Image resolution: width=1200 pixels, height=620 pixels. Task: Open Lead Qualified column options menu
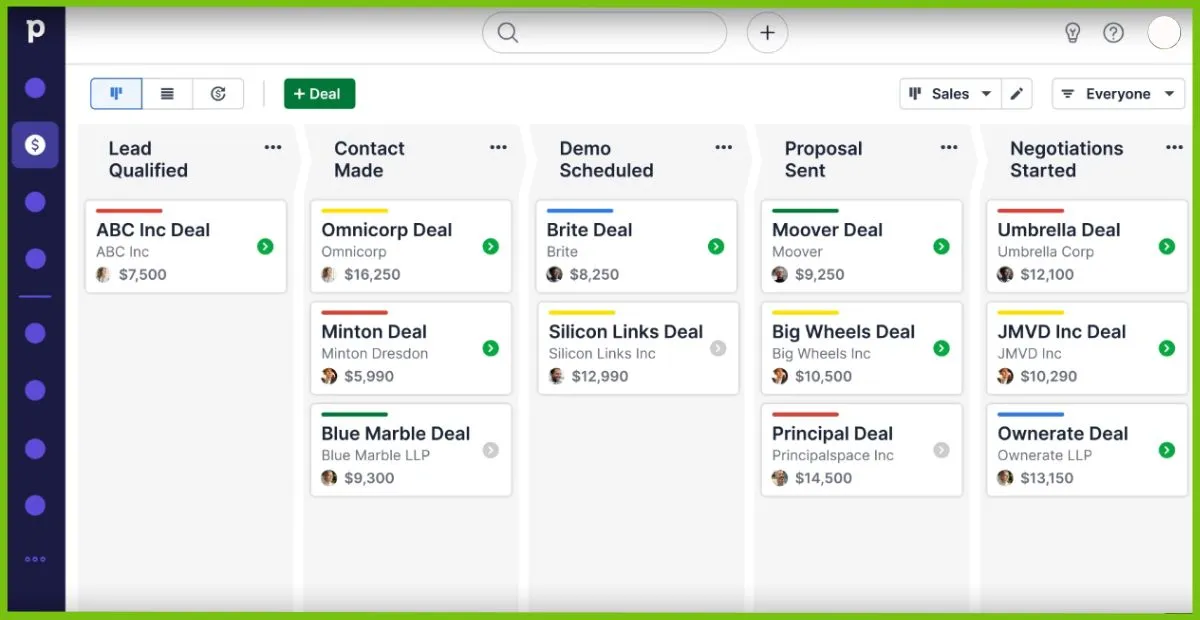(x=273, y=148)
